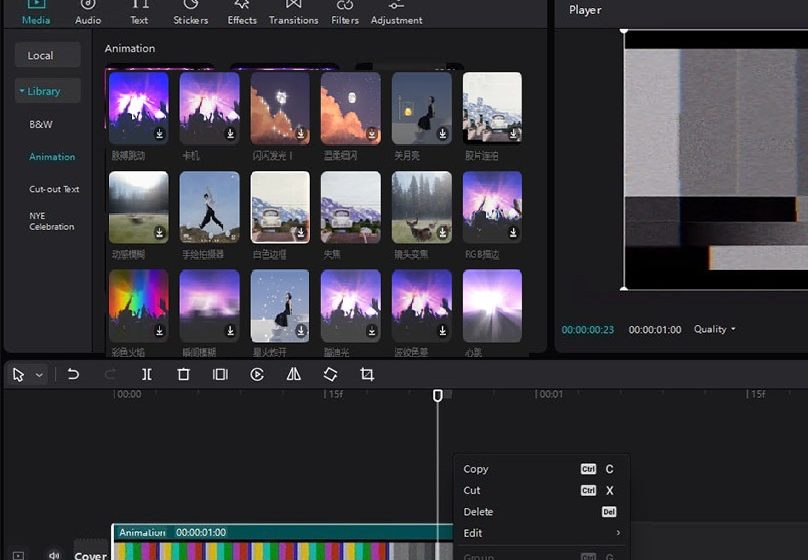Open the Quality dropdown in Player
This screenshot has height=560, width=808.
[714, 329]
